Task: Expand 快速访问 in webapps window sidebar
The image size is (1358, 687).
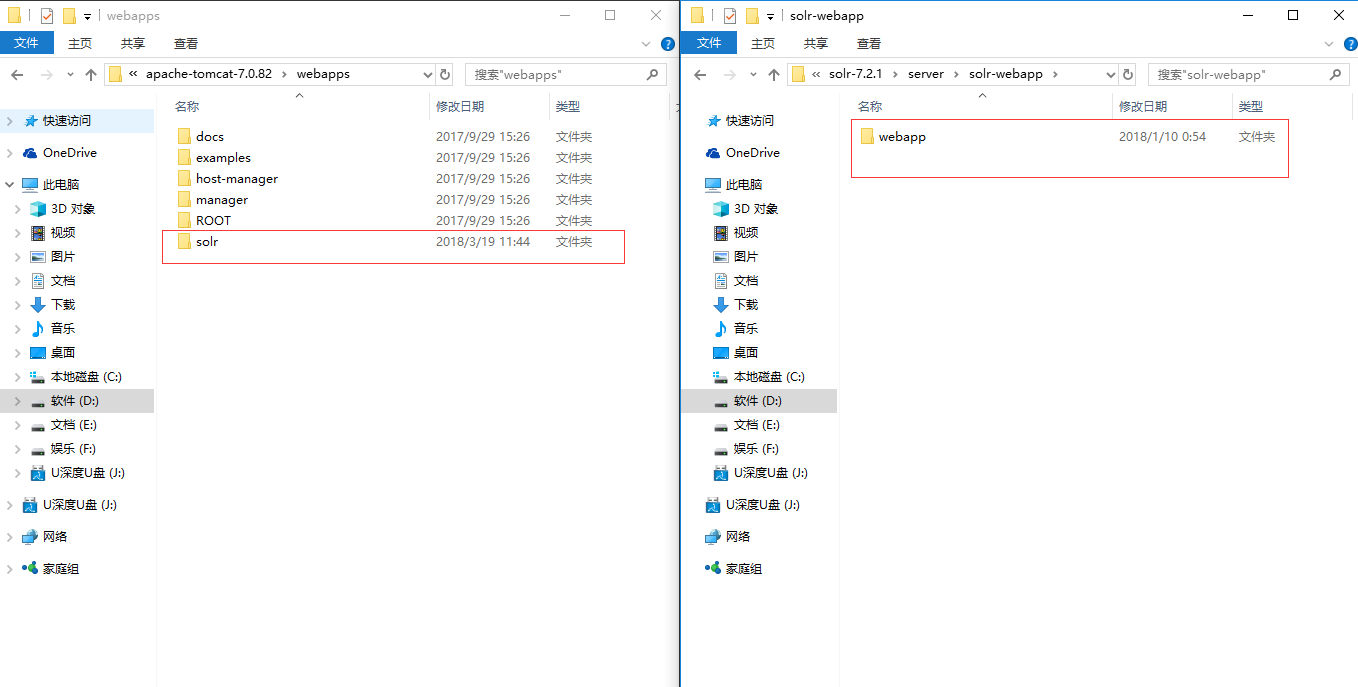Action: pyautogui.click(x=9, y=121)
